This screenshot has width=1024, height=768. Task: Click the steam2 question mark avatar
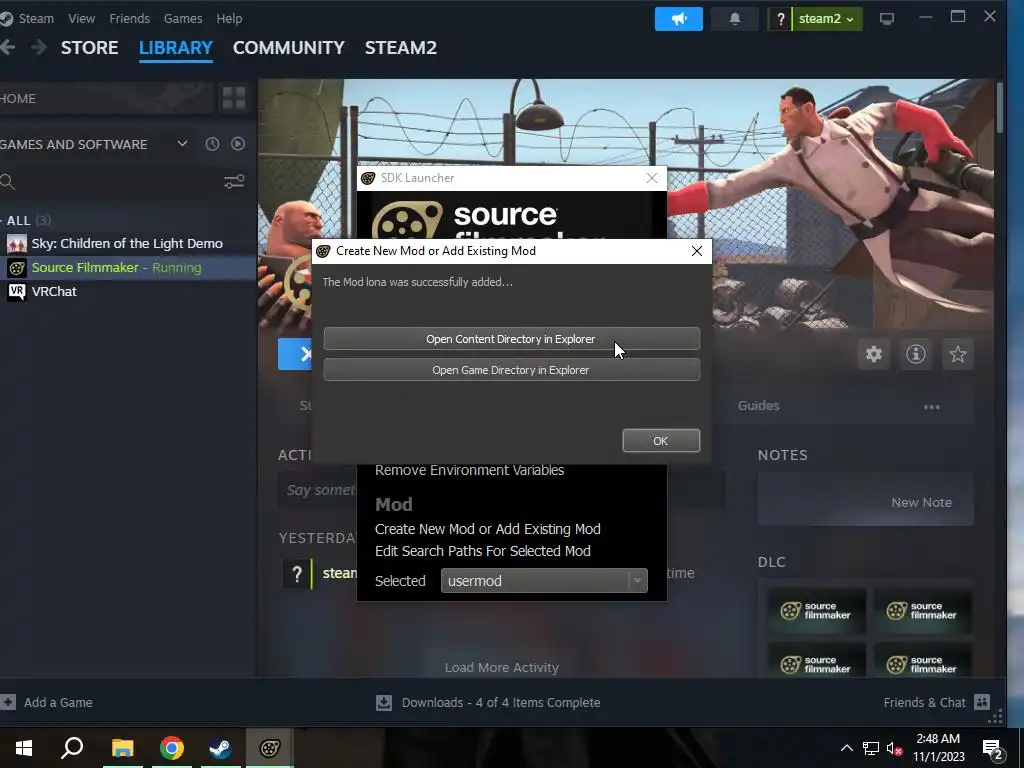click(x=780, y=19)
